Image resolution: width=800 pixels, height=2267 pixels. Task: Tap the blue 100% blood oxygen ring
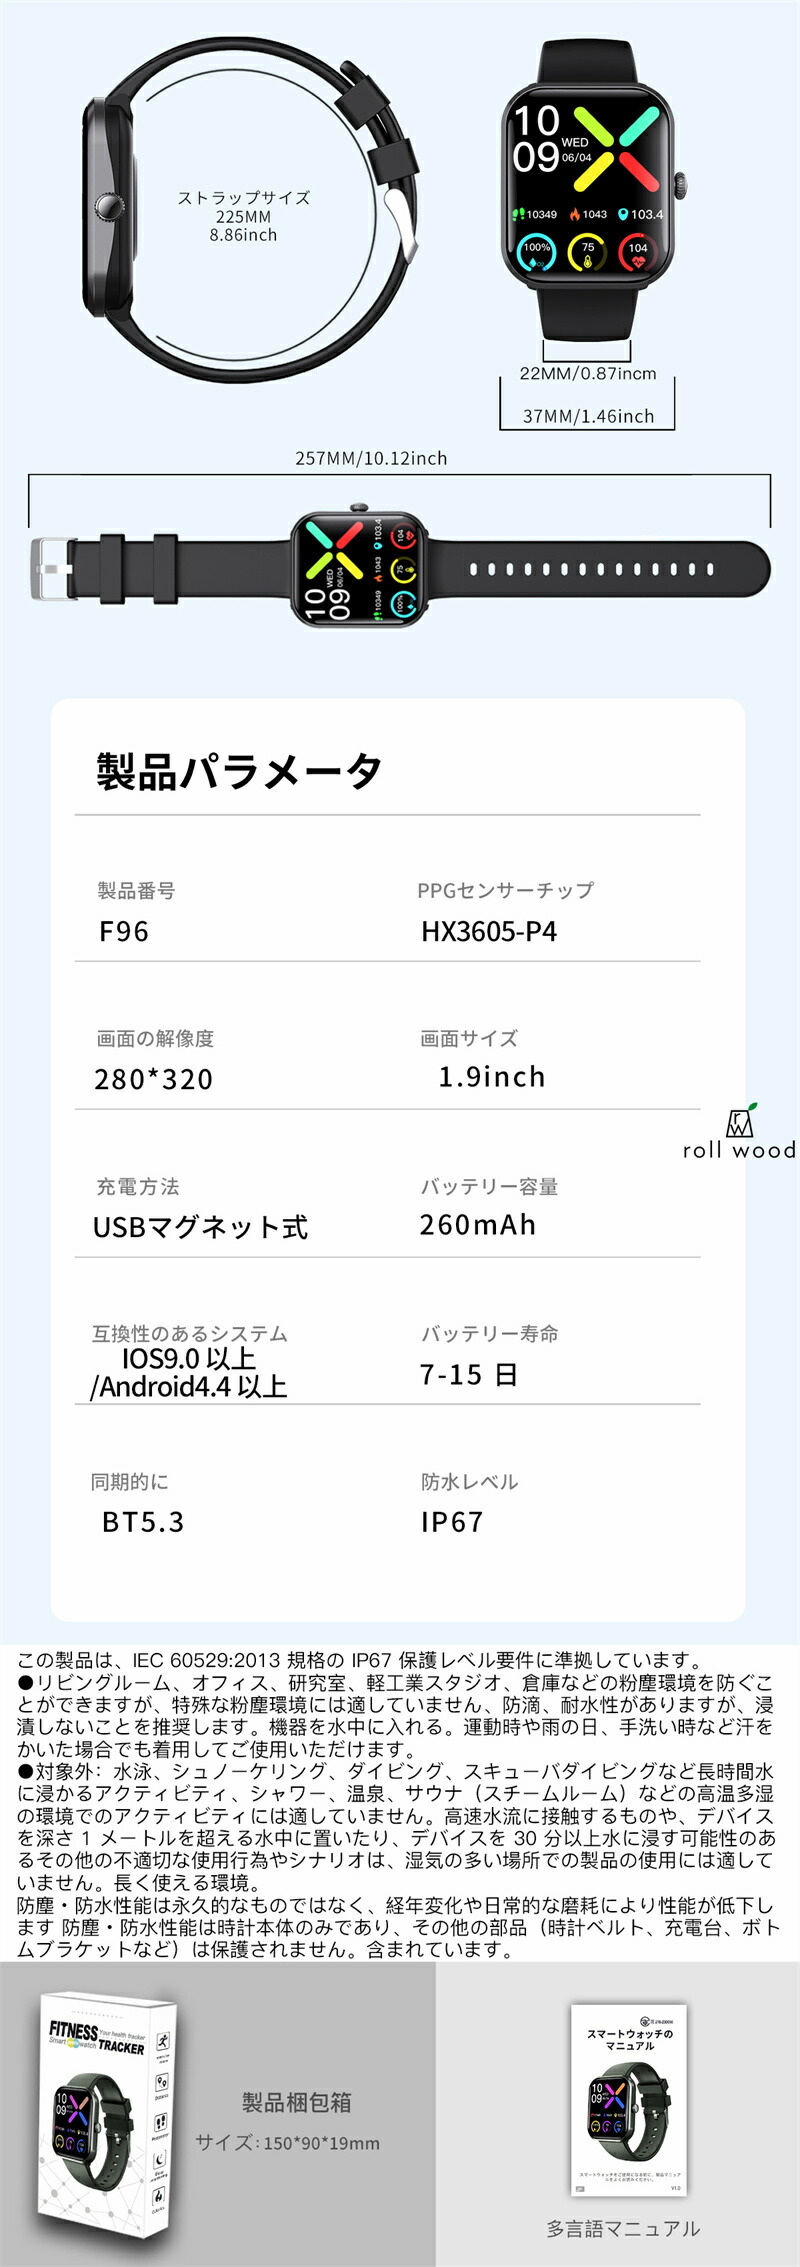point(537,252)
